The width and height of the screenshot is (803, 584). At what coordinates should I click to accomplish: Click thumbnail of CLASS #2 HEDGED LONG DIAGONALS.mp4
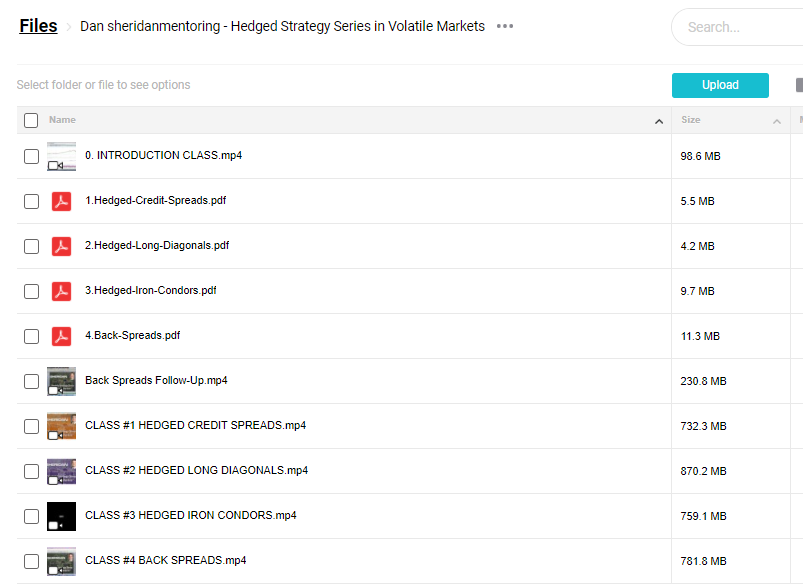coord(61,471)
